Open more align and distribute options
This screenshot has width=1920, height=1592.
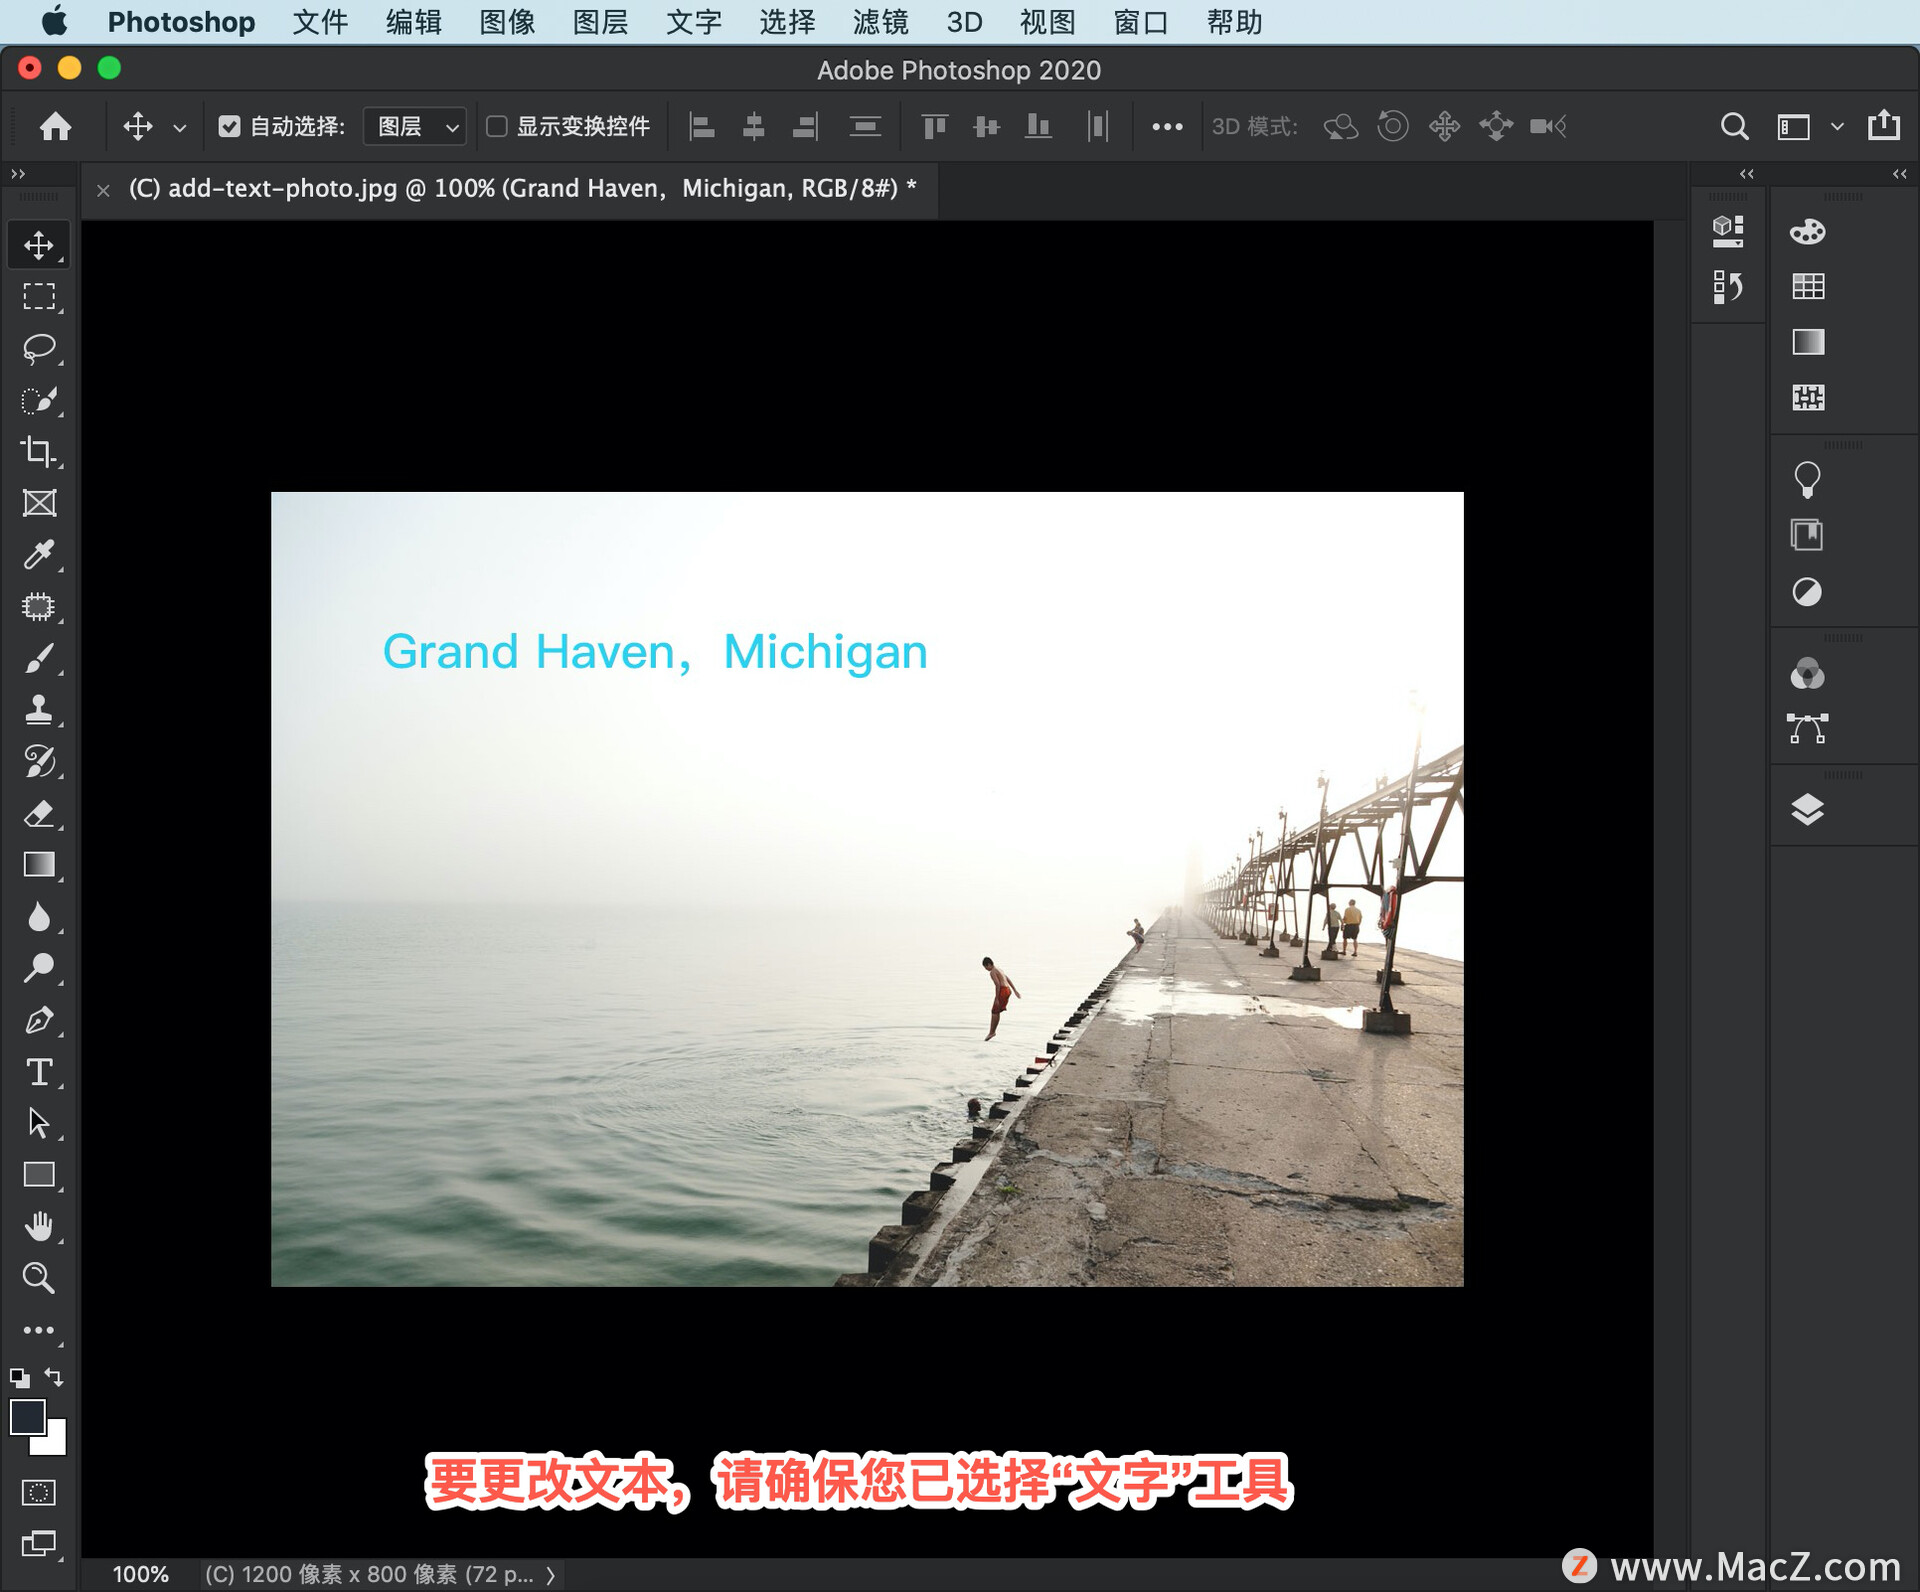pyautogui.click(x=1167, y=127)
